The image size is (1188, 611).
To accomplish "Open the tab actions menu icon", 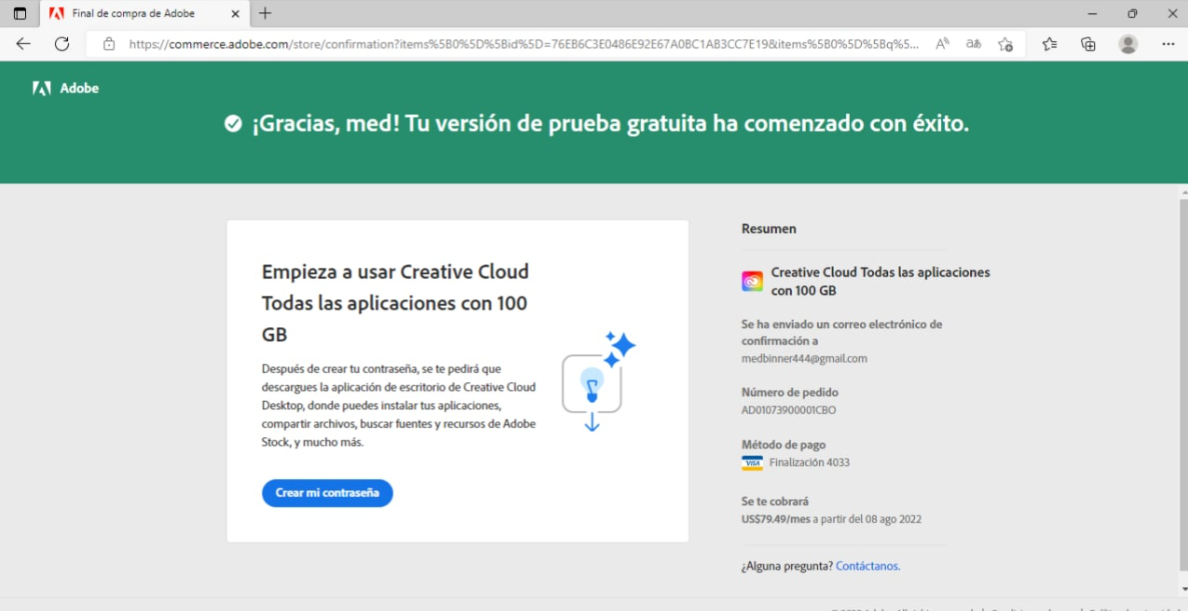I will point(20,14).
